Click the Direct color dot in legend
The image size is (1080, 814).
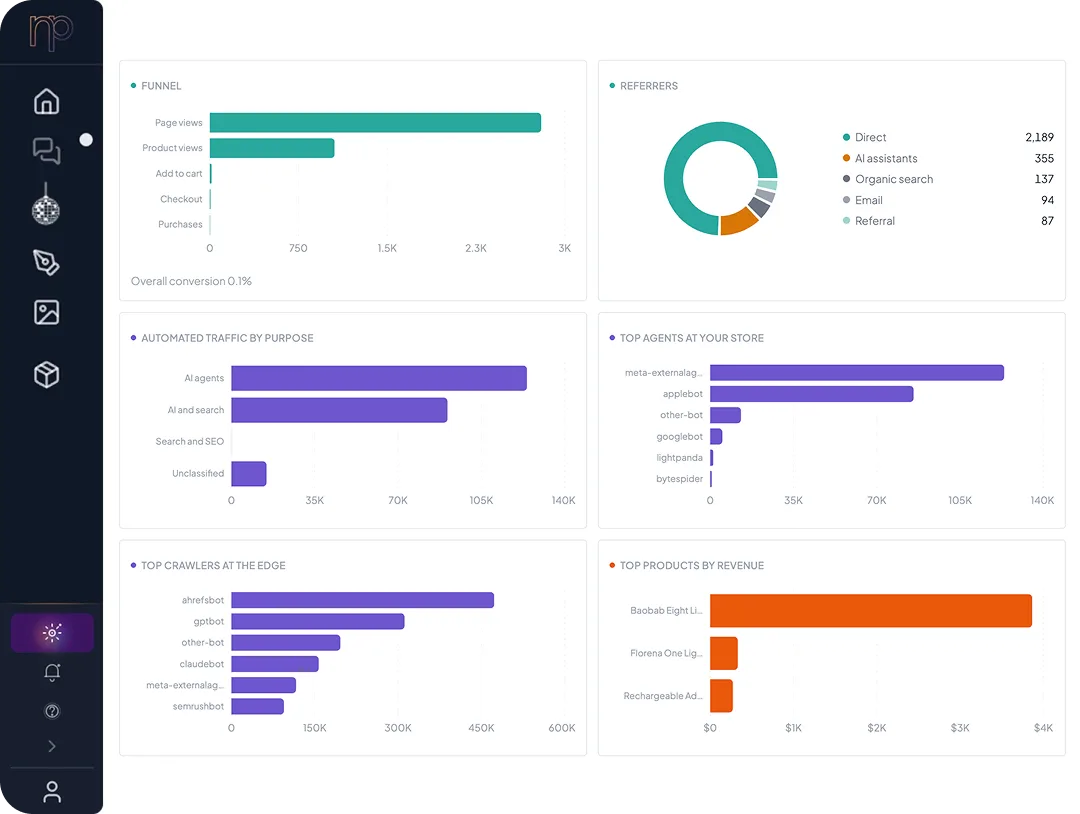click(x=847, y=137)
